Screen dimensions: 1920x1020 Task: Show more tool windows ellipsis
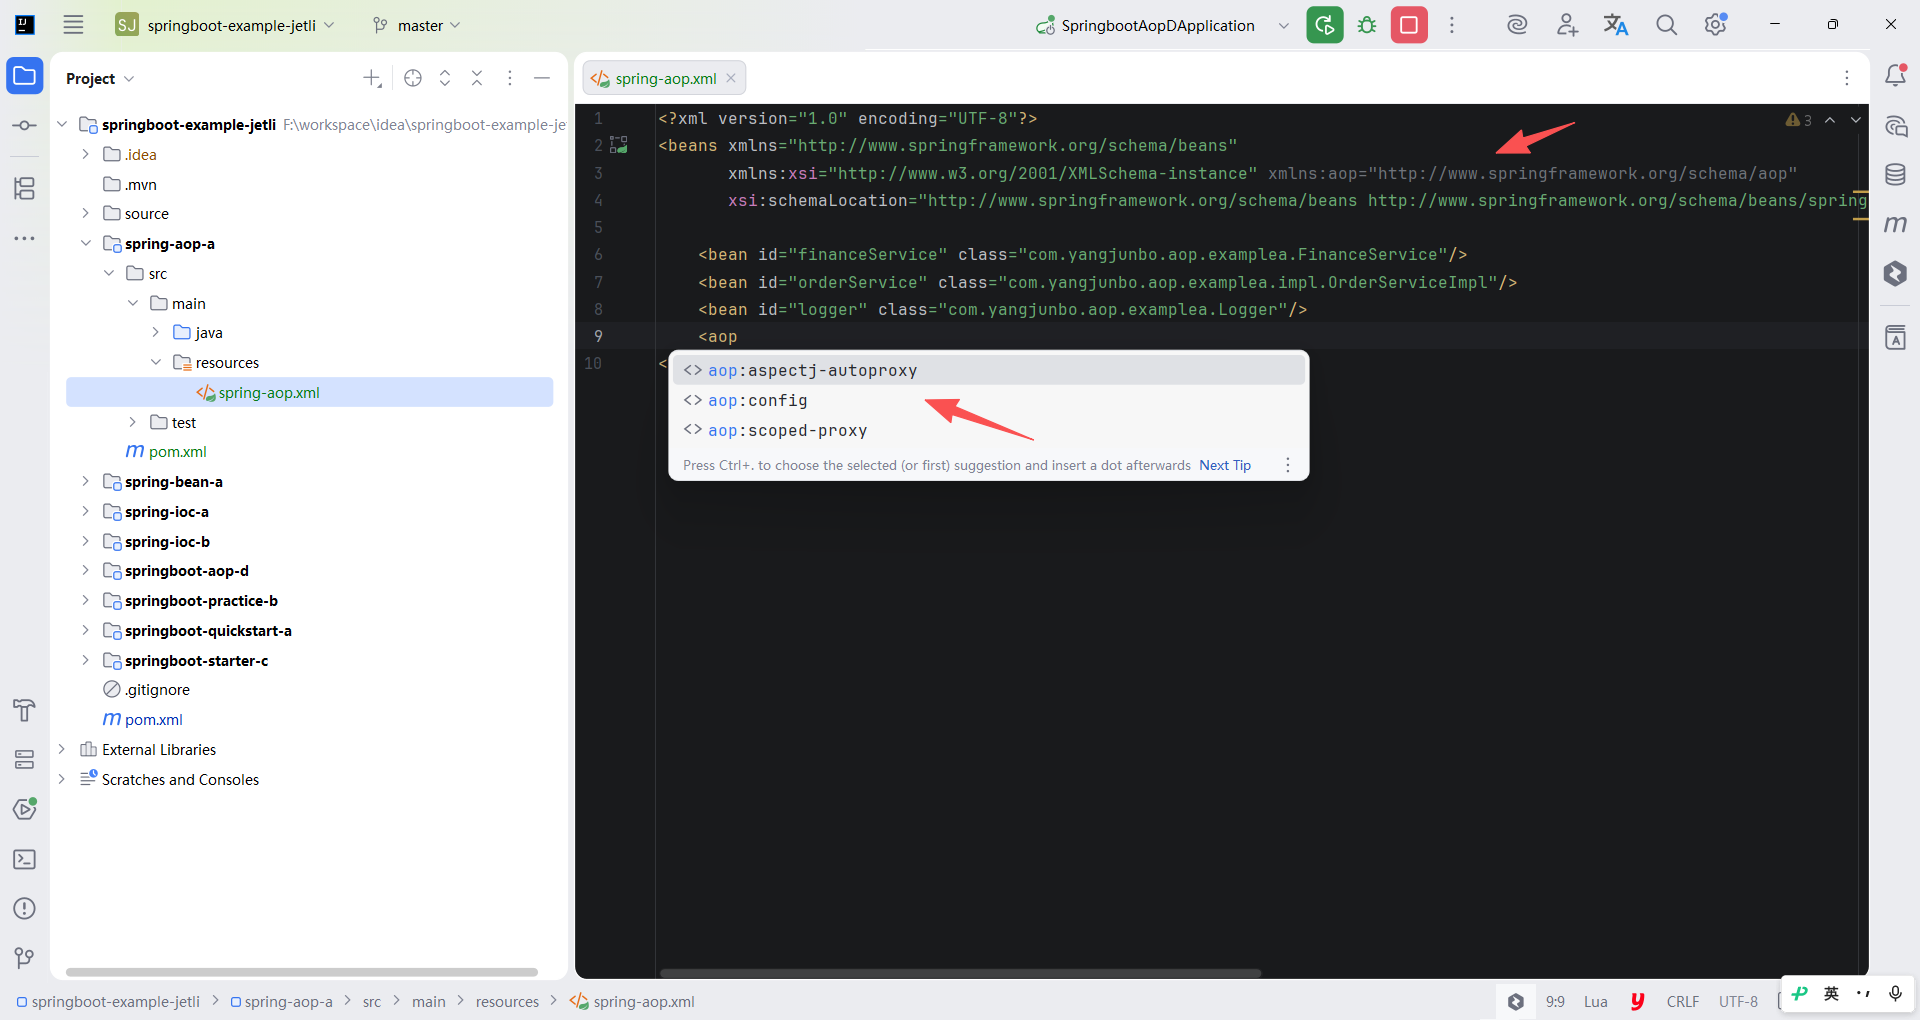[25, 238]
